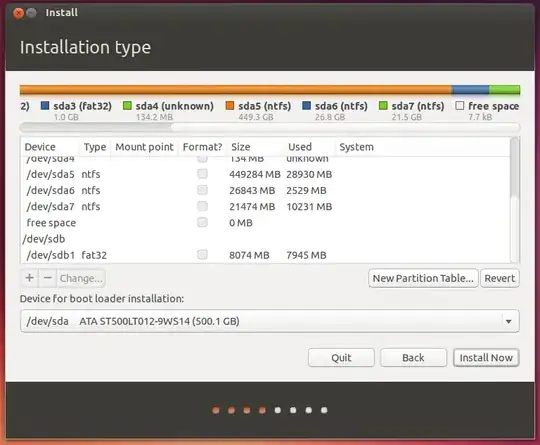Screen dimensions: 540x445
Task: Click the white free space legend square
Action: [459, 105]
